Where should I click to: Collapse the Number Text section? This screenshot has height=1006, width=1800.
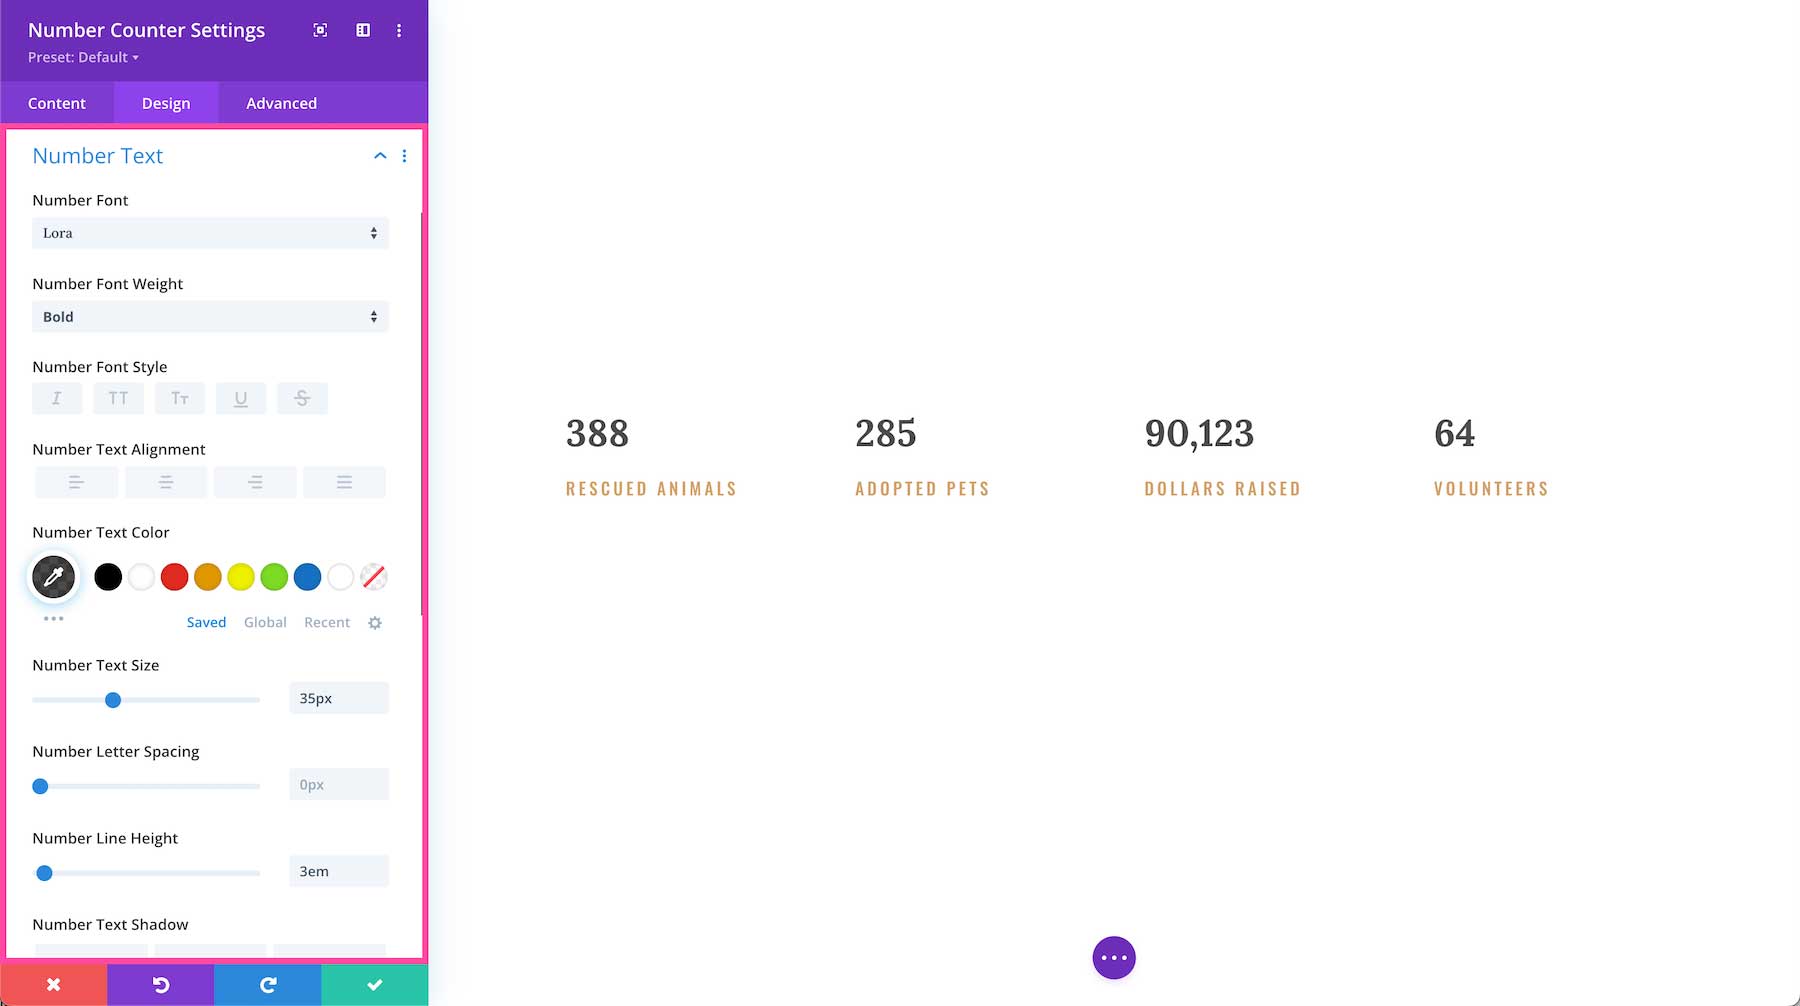click(380, 156)
